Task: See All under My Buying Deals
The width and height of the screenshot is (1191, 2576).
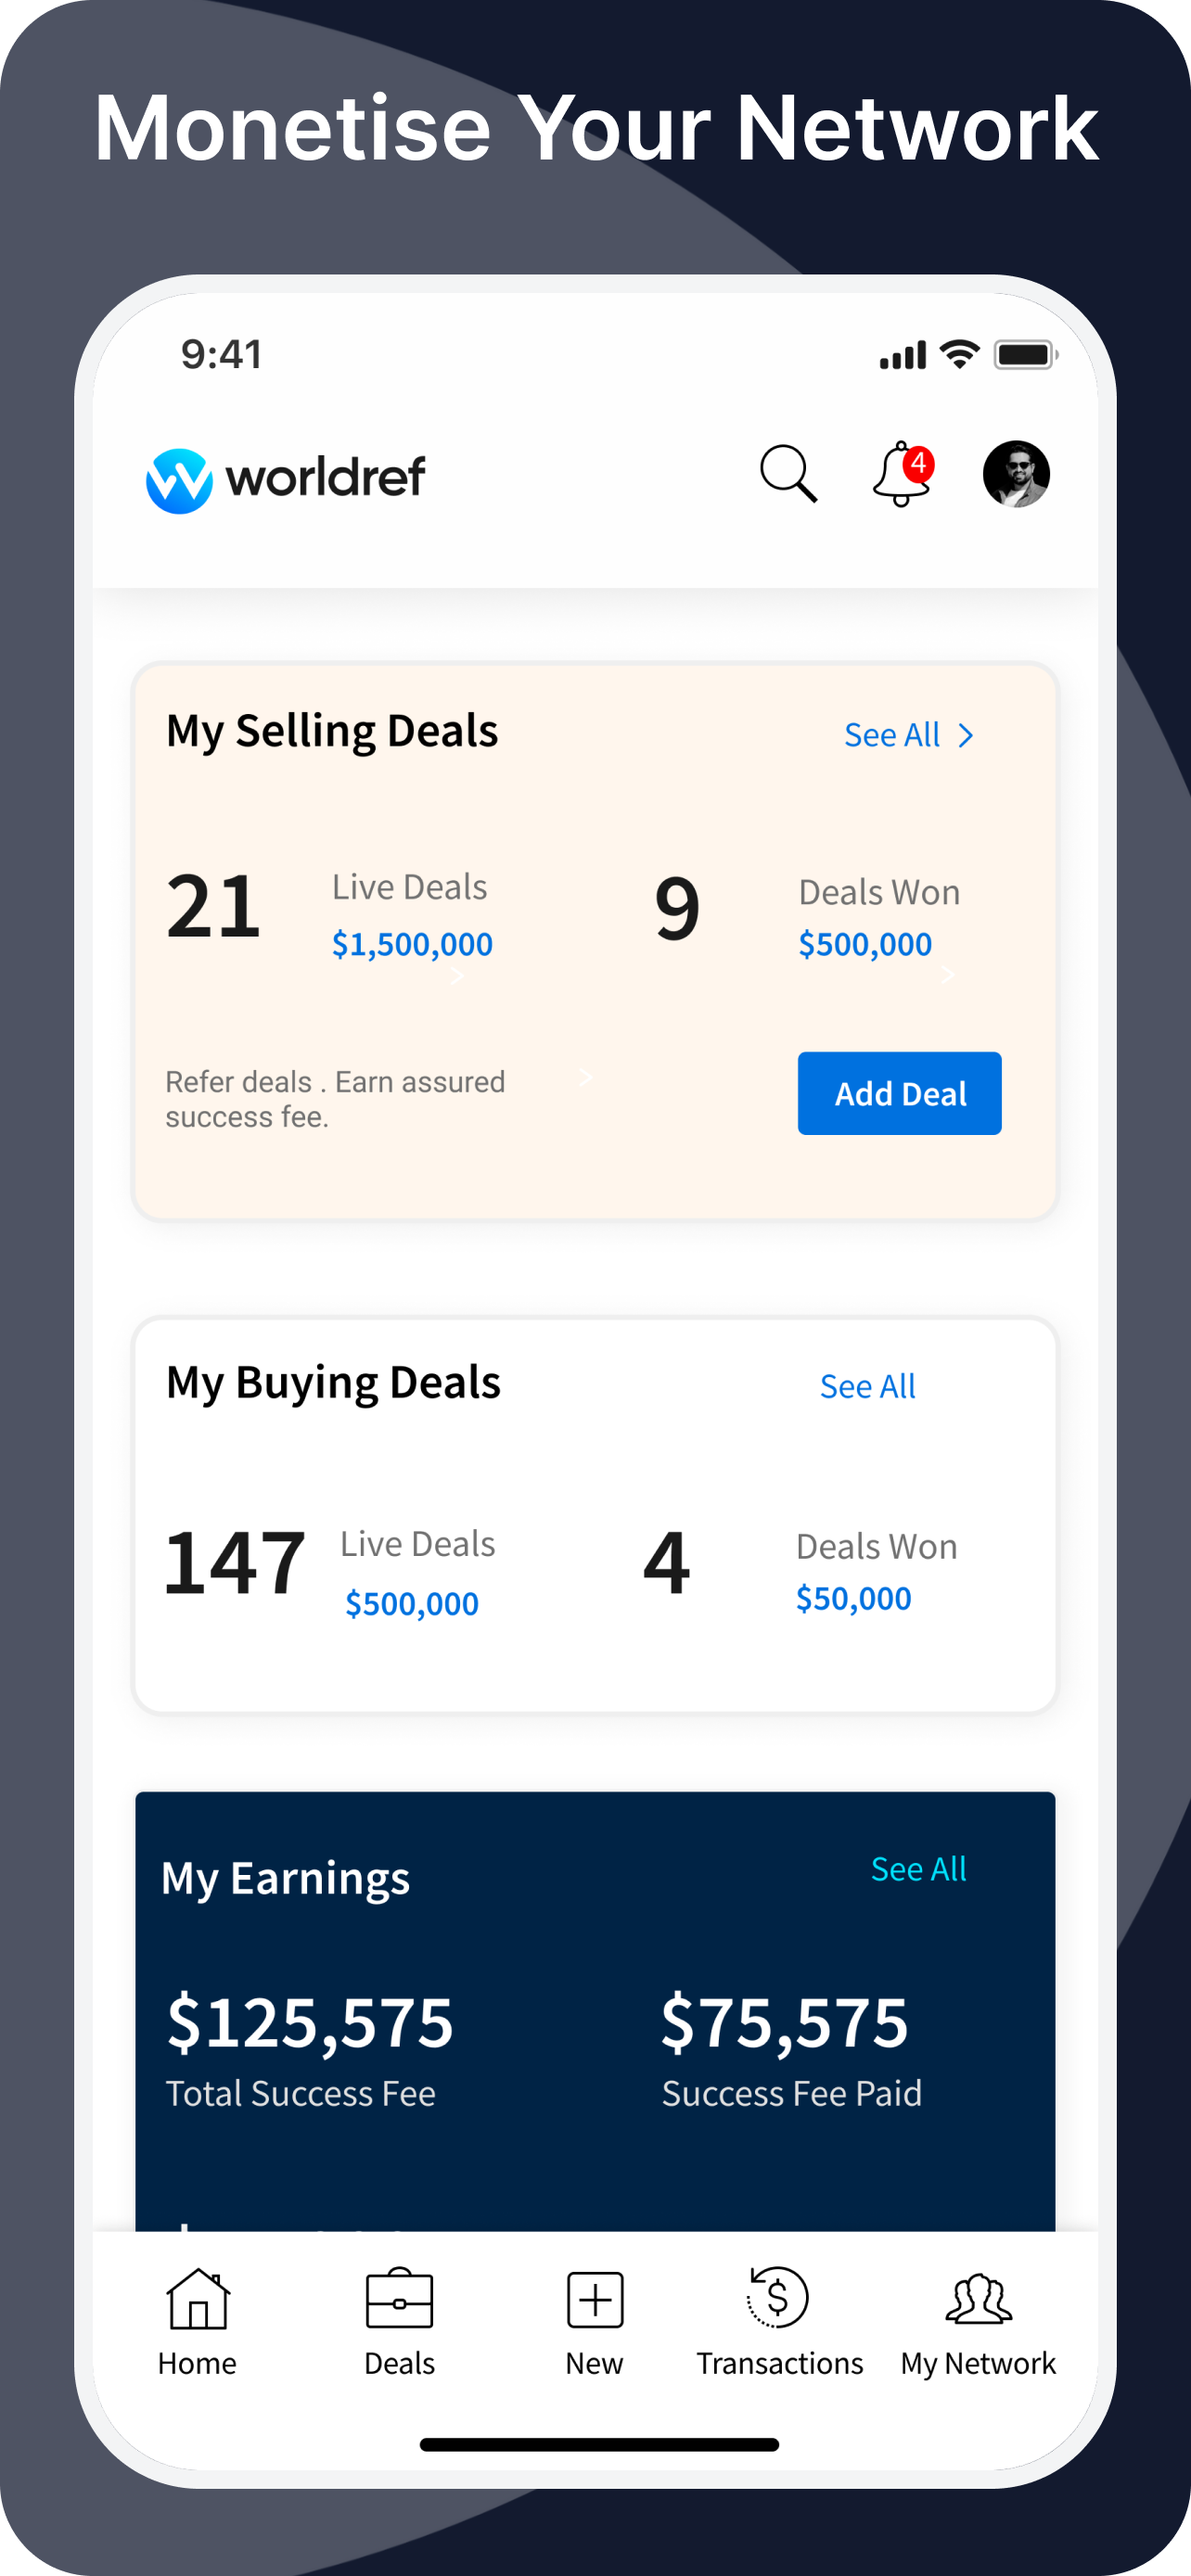Action: (867, 1386)
